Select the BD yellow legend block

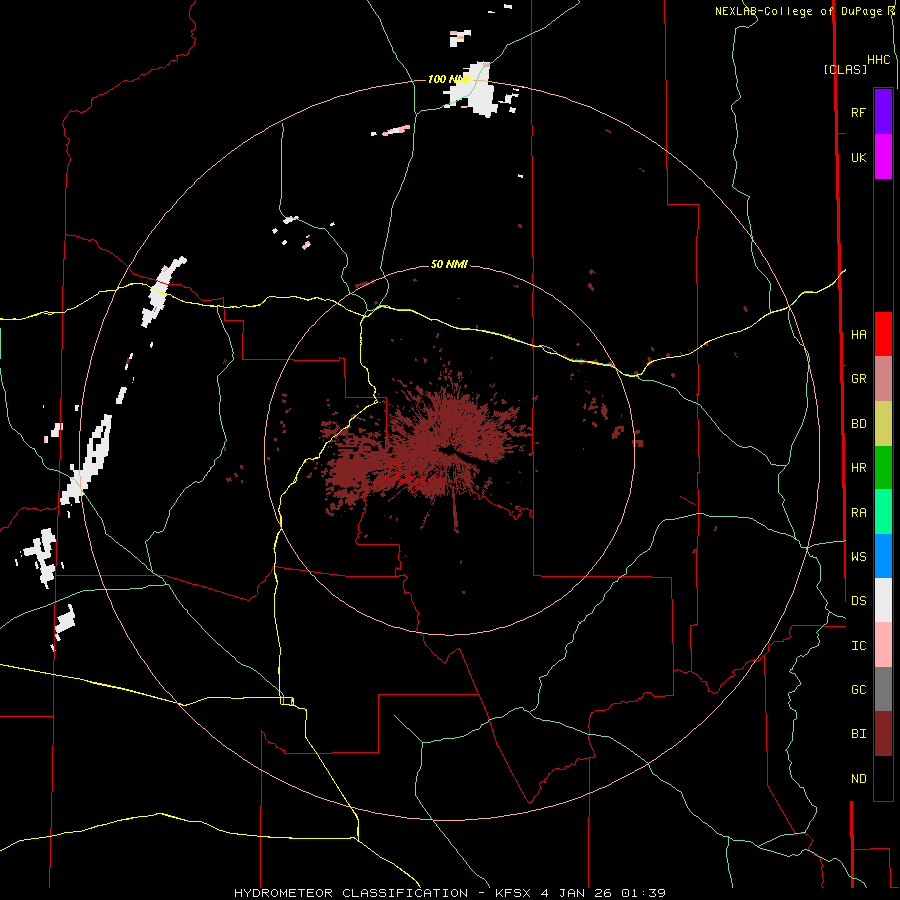tap(883, 424)
